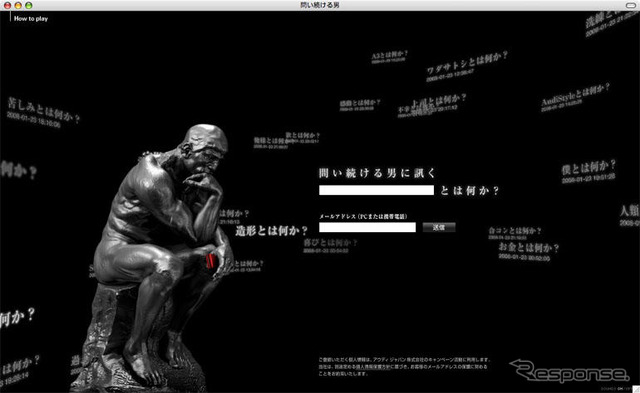
Task: Click the toolbar pill button in title bar
Action: coord(631,5)
